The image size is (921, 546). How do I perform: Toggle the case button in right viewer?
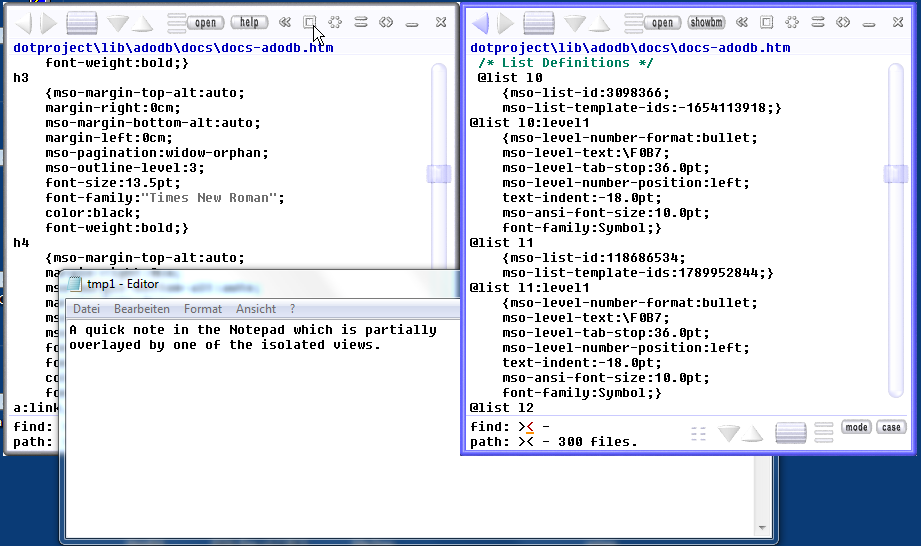890,427
